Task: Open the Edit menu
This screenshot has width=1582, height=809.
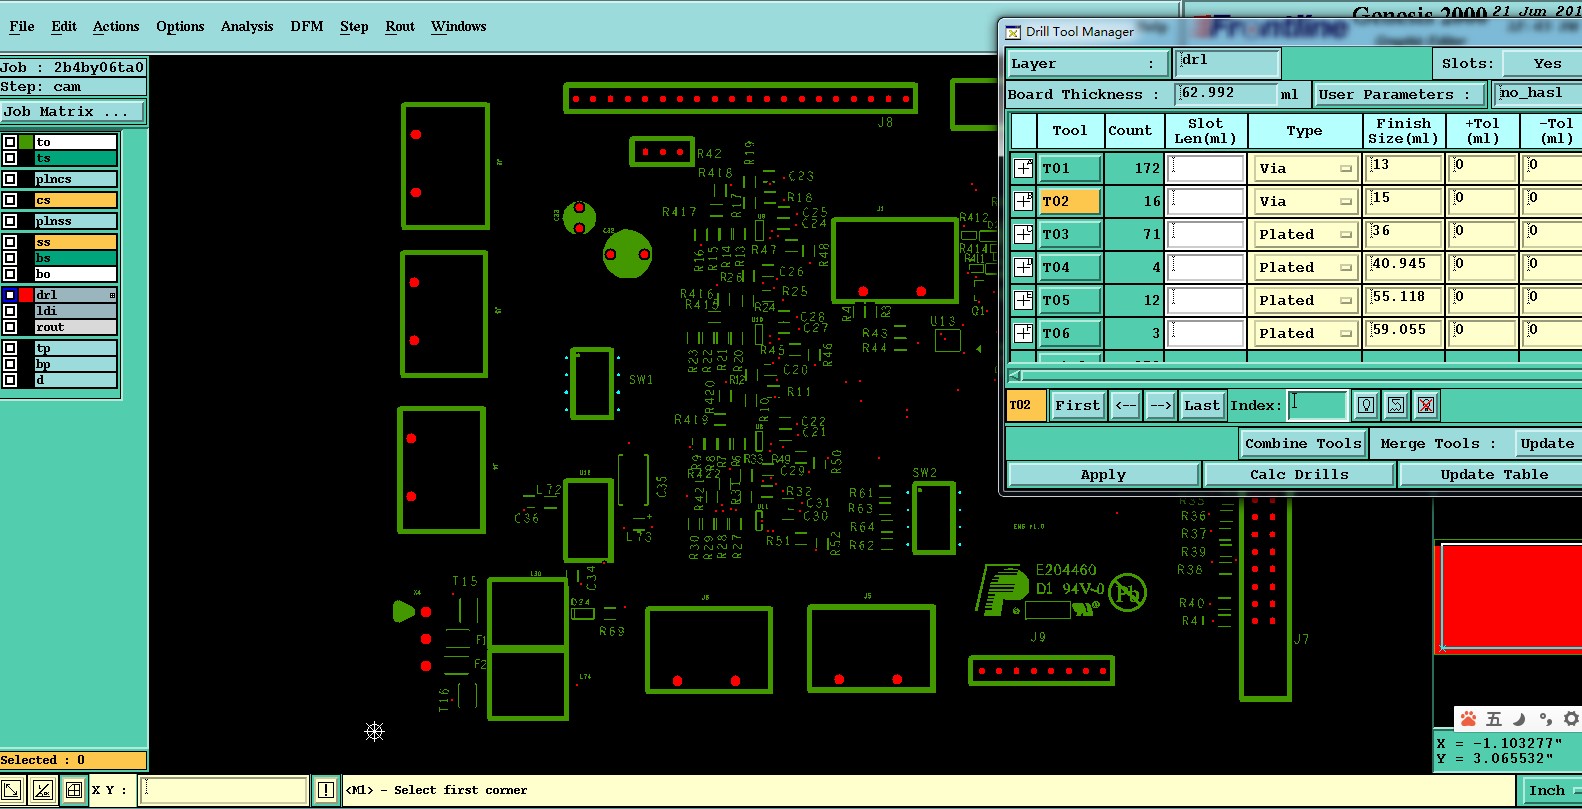Action: click(64, 26)
